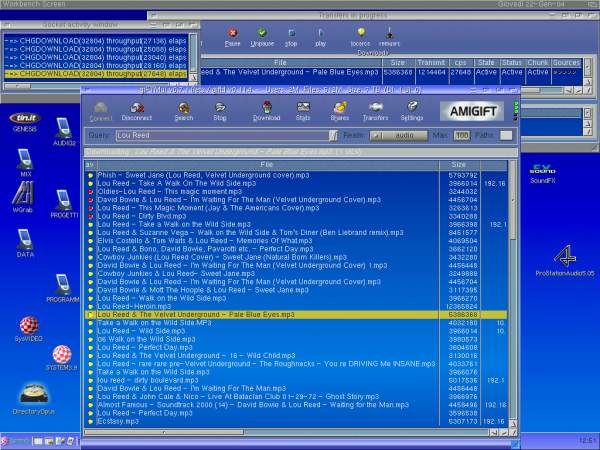The image size is (600, 450).
Task: Click the cps column header in Transfers
Action: [460, 63]
